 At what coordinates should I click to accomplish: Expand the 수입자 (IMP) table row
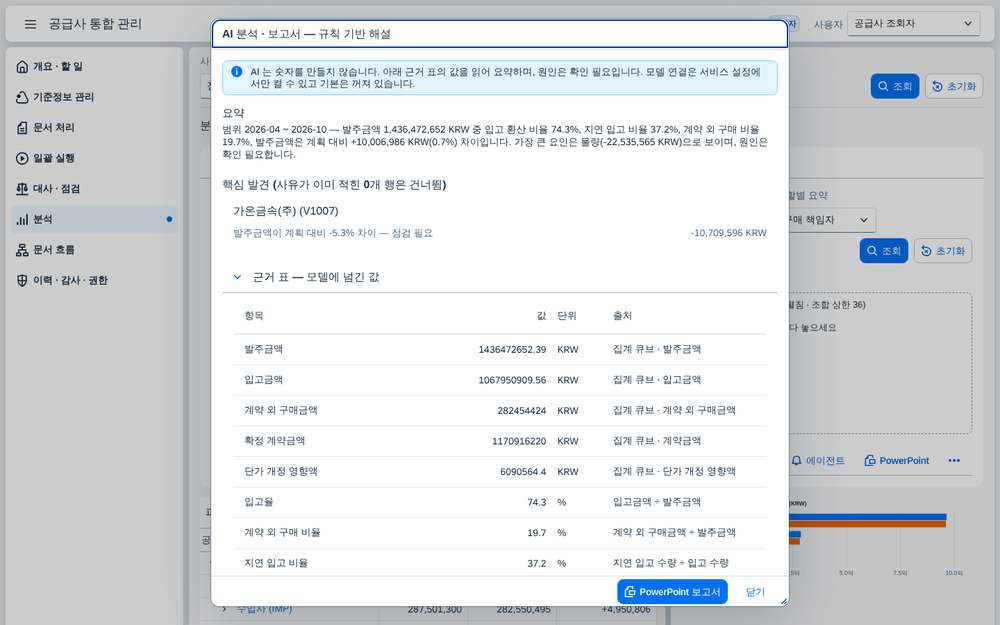224,609
